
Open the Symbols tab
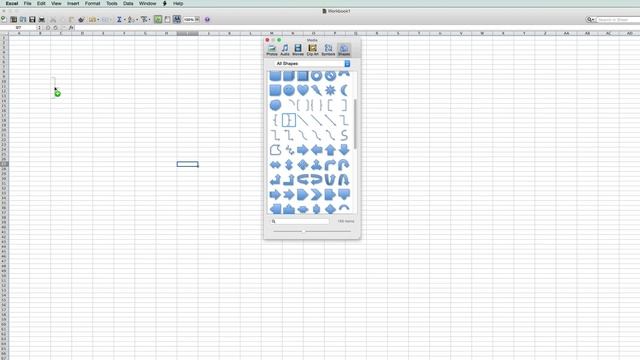328,50
